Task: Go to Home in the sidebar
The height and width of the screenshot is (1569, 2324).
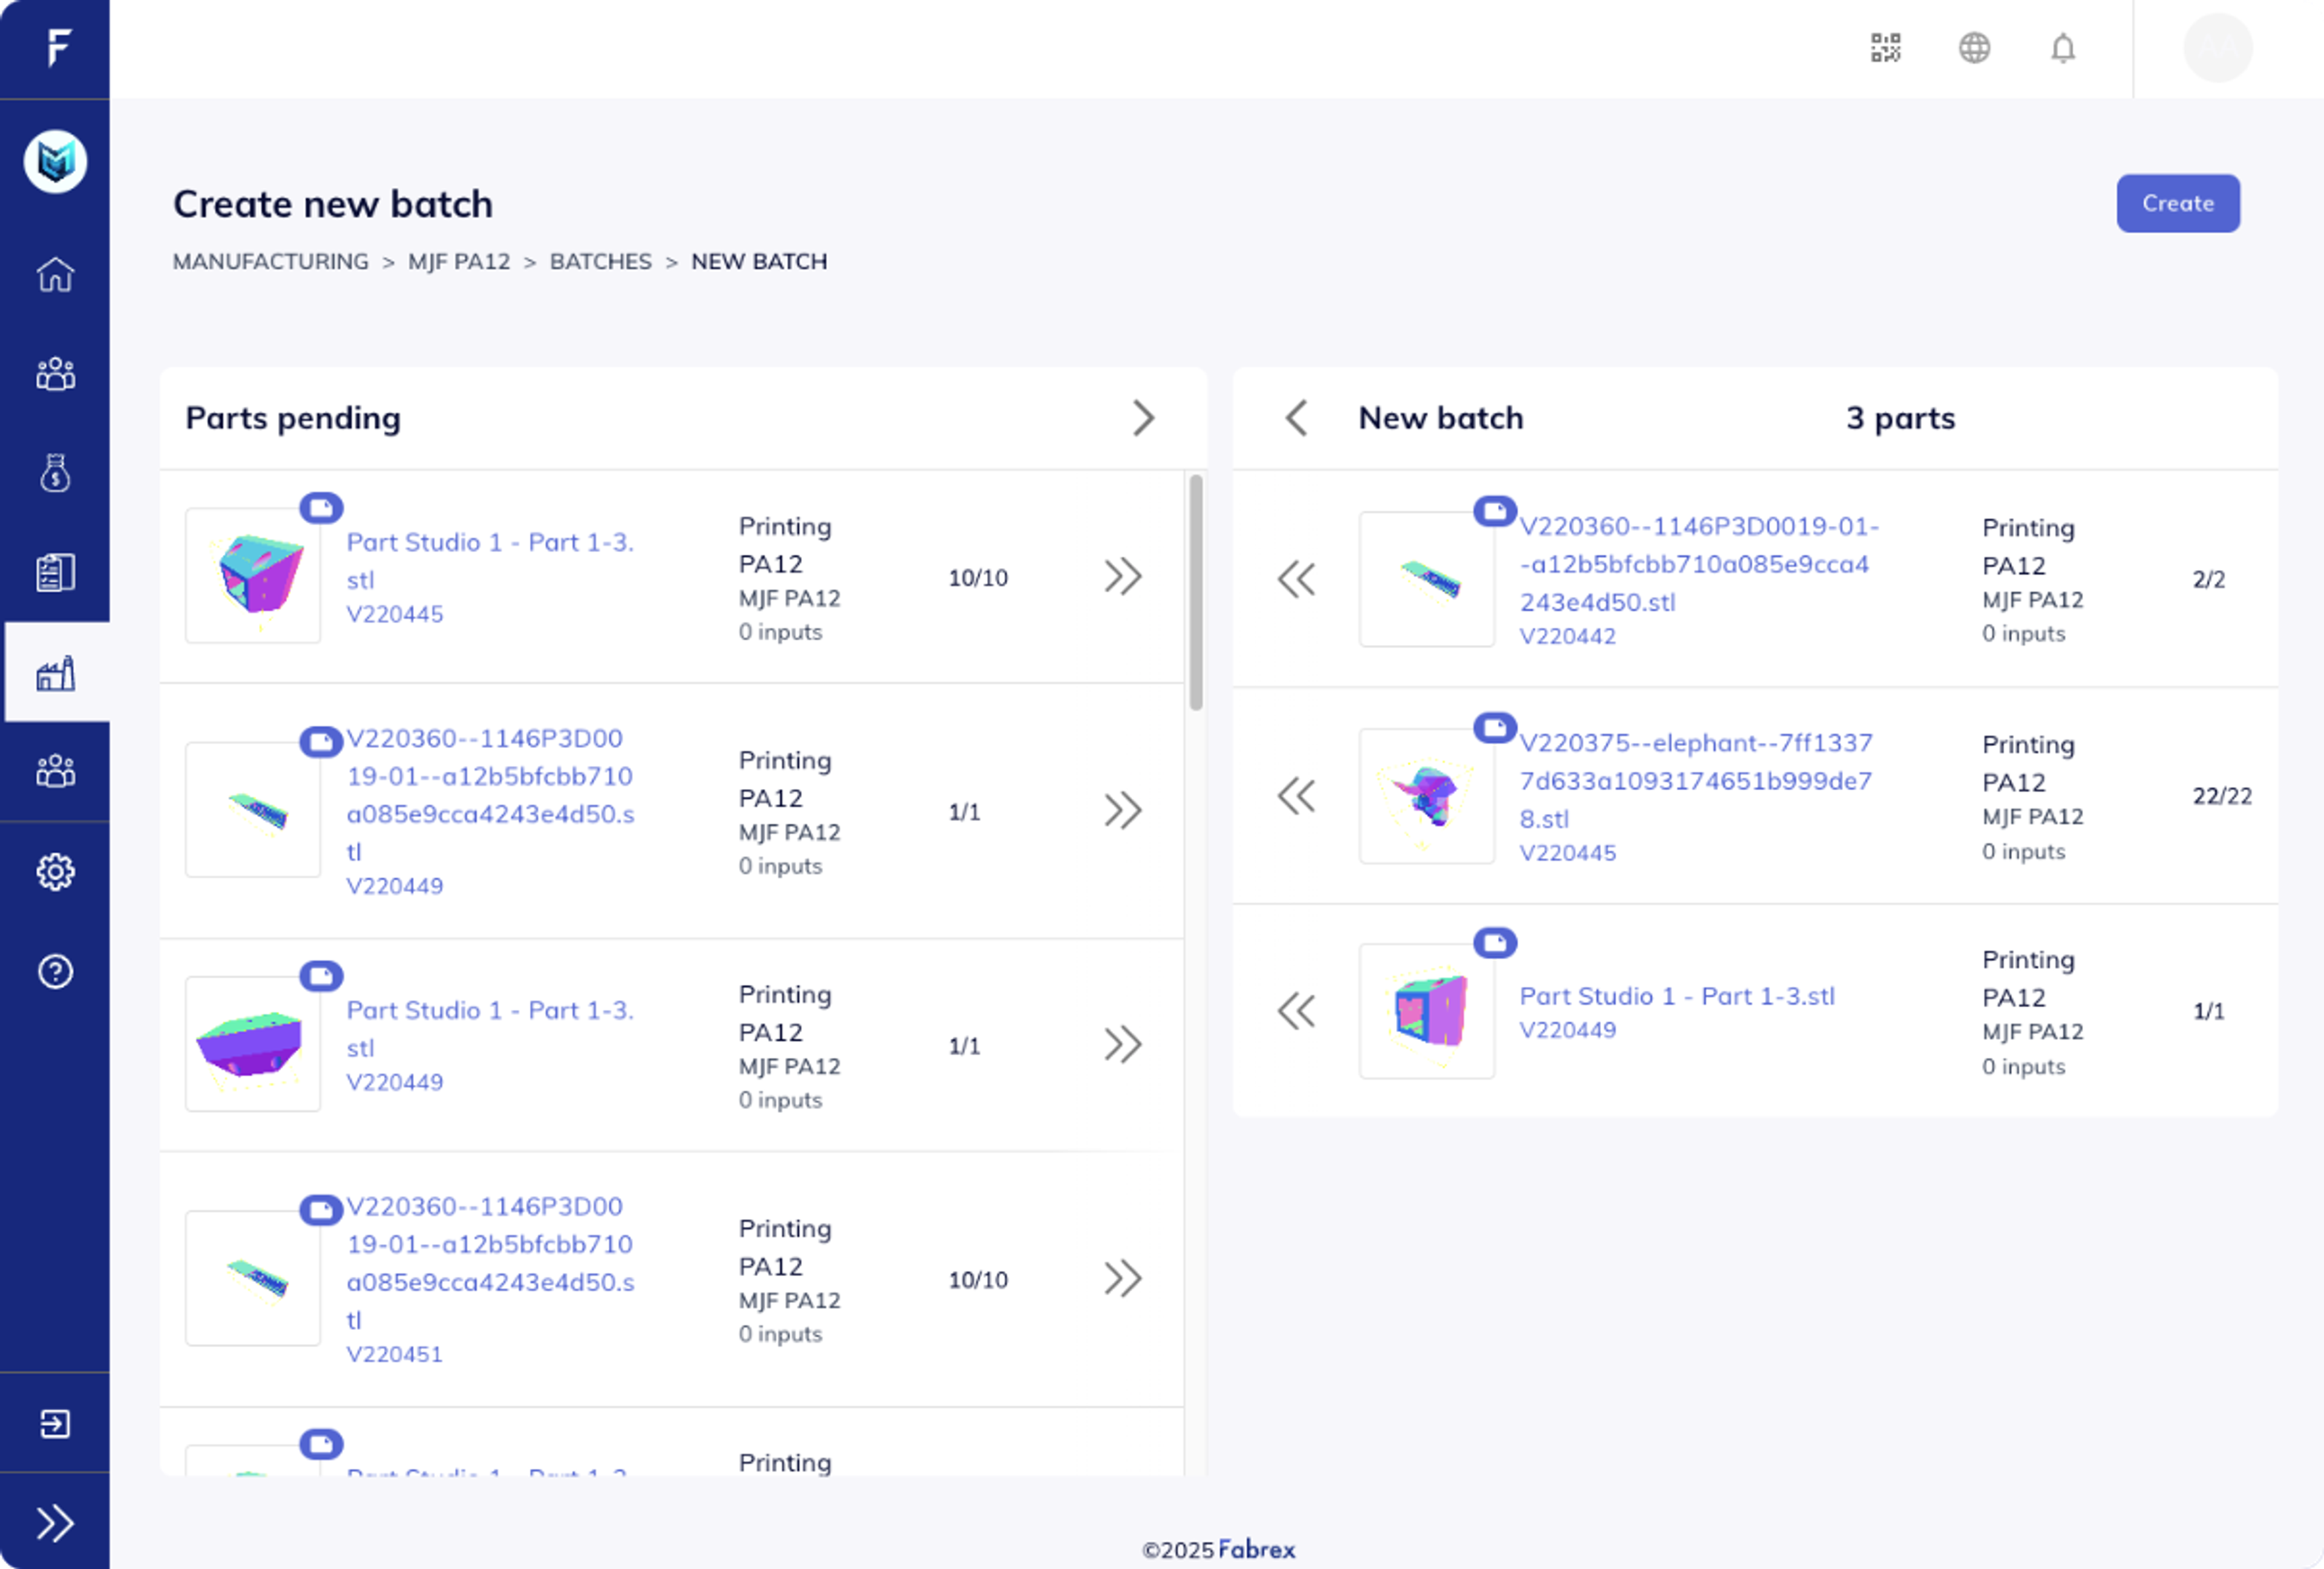Action: click(55, 274)
